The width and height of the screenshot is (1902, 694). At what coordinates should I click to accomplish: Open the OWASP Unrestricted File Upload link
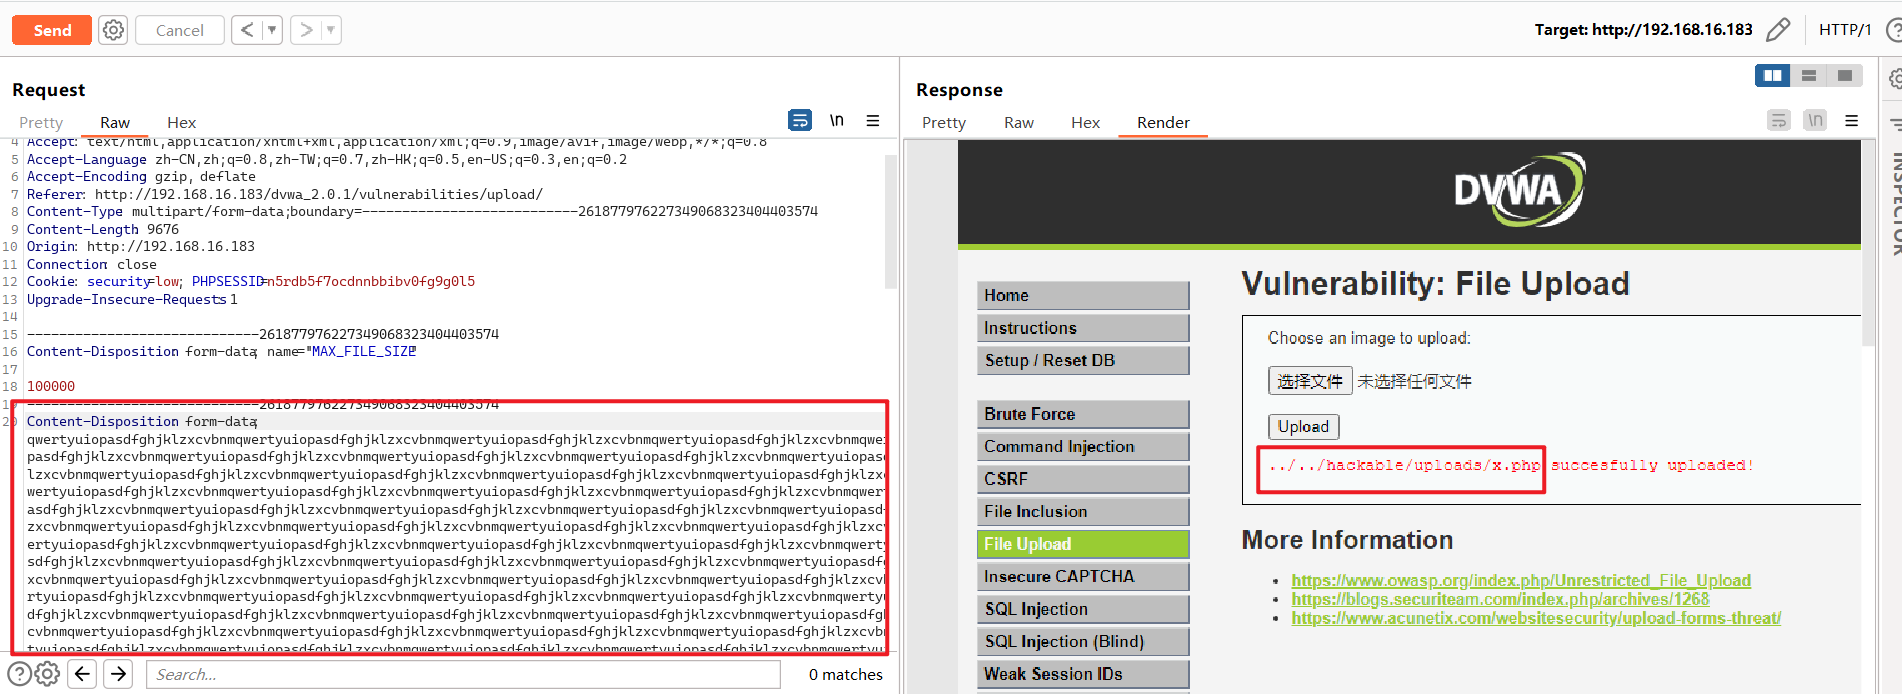coord(1521,580)
